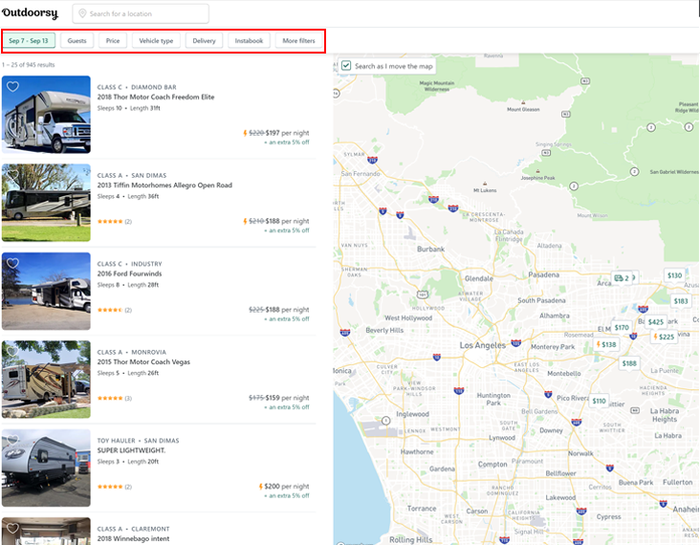
Task: Toggle the Instabook filter
Action: [249, 41]
